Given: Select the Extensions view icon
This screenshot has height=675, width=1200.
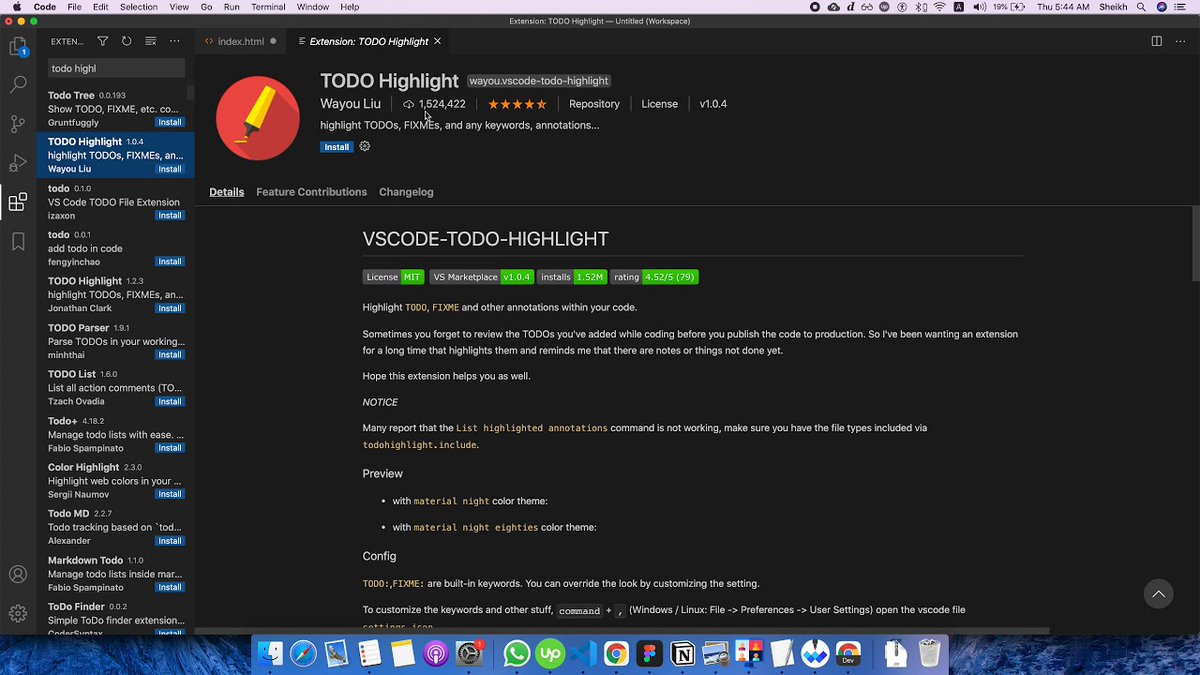Looking at the screenshot, I should [x=18, y=203].
